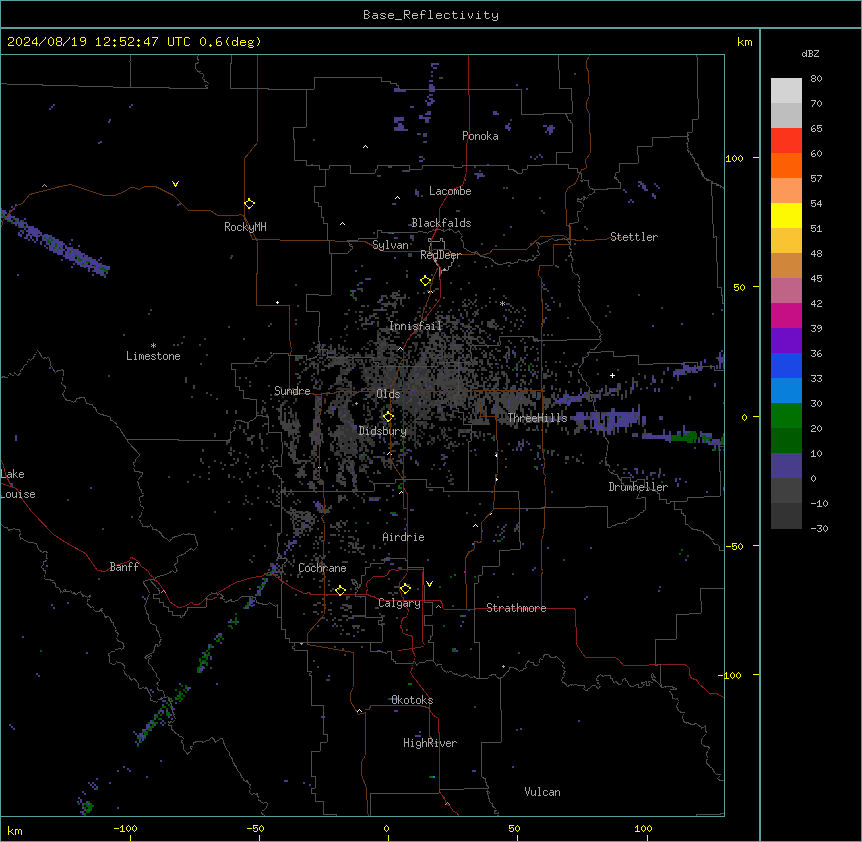This screenshot has height=842, width=862.
Task: Click the ThreeHills label
Action: tap(537, 418)
